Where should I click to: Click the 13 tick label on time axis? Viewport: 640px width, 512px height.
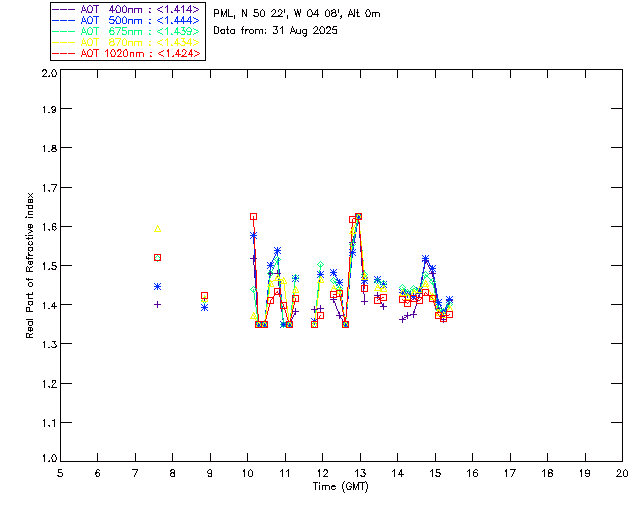(360, 473)
